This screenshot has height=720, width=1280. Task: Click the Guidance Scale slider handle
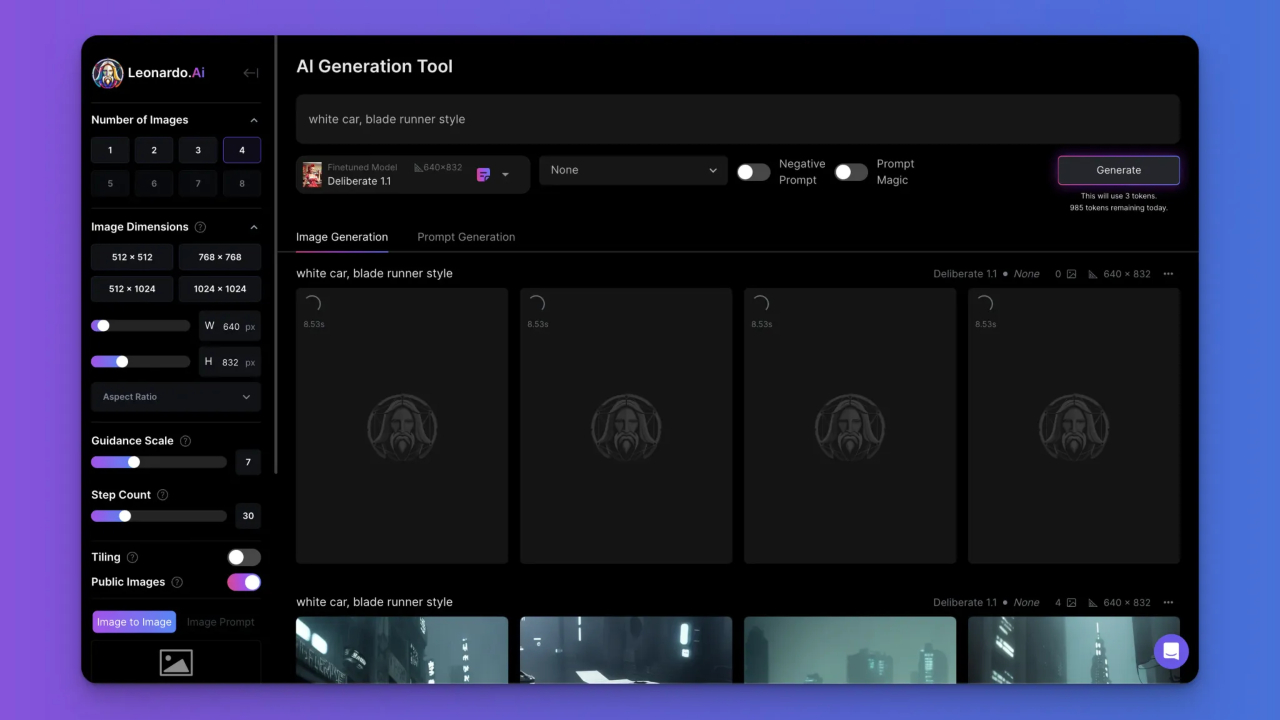point(134,462)
